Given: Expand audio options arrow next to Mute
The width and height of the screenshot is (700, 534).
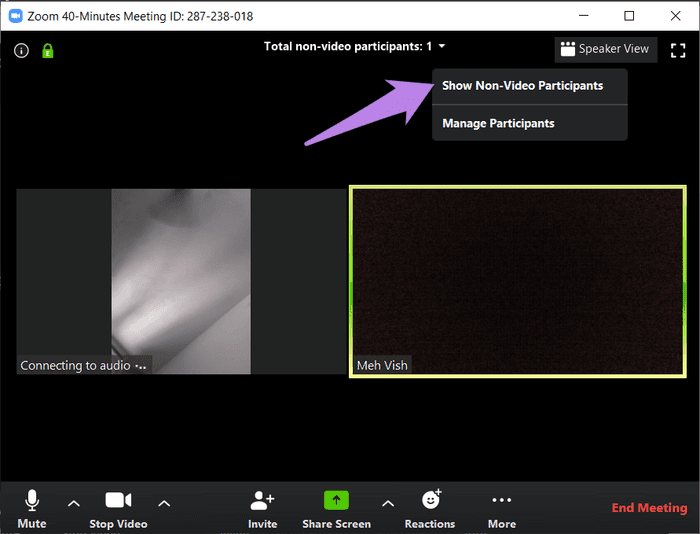Looking at the screenshot, I should pos(73,503).
